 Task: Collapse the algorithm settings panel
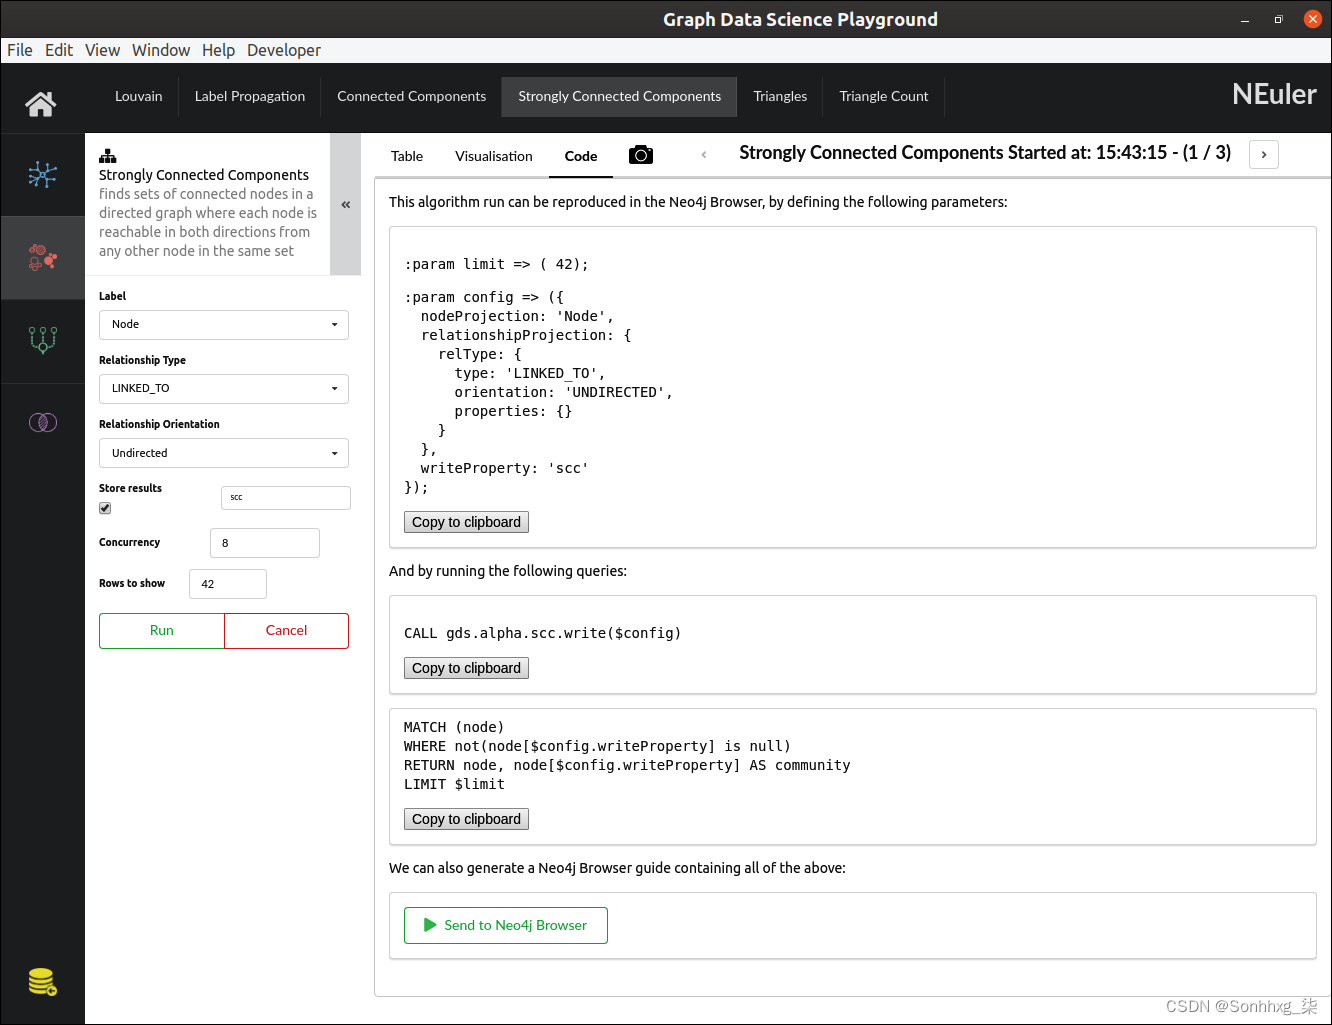click(346, 204)
